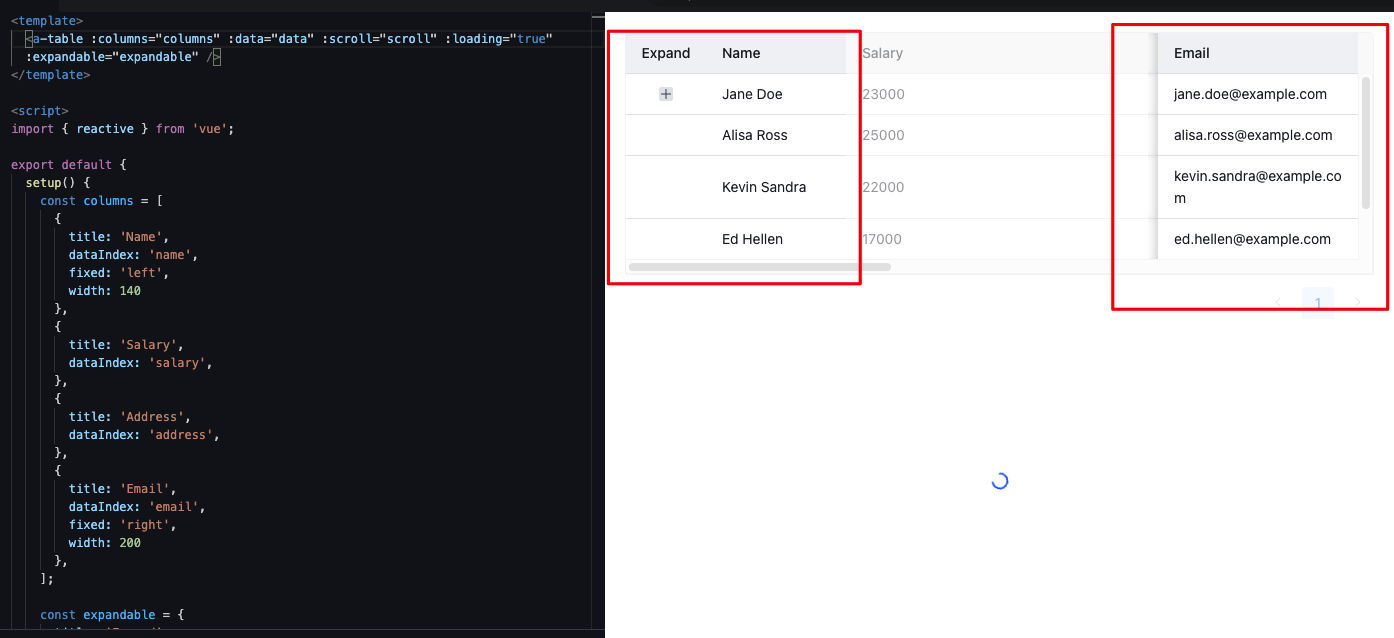Image resolution: width=1394 pixels, height=638 pixels.
Task: Click the opening <script> tag in code
Action: click(x=40, y=111)
